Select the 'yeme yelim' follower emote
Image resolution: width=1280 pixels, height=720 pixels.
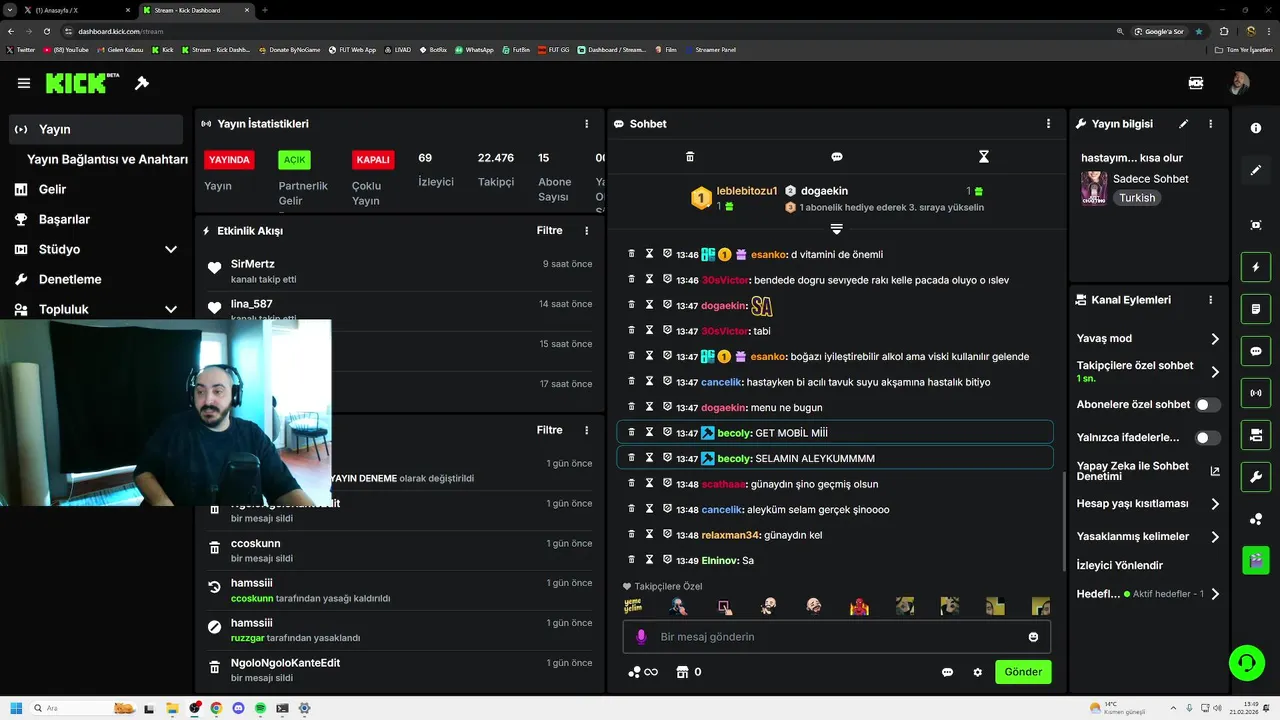pyautogui.click(x=633, y=606)
